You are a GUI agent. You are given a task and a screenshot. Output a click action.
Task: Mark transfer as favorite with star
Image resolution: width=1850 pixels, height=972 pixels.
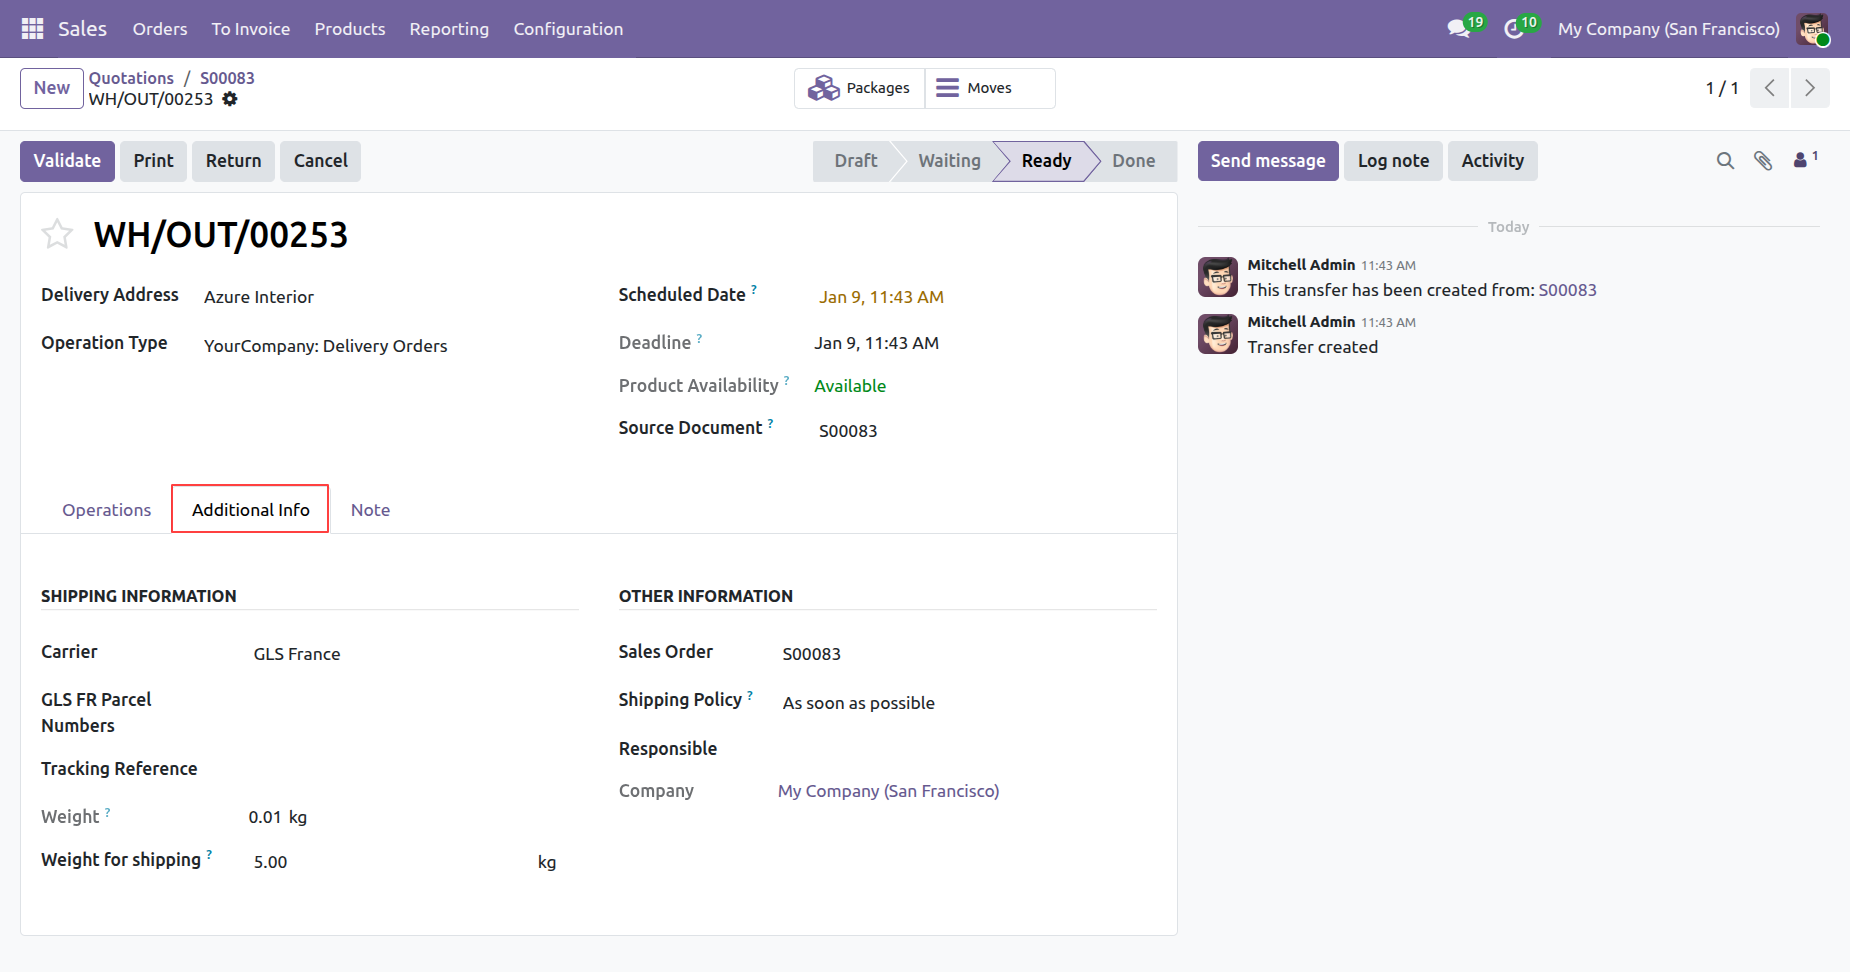tap(57, 234)
